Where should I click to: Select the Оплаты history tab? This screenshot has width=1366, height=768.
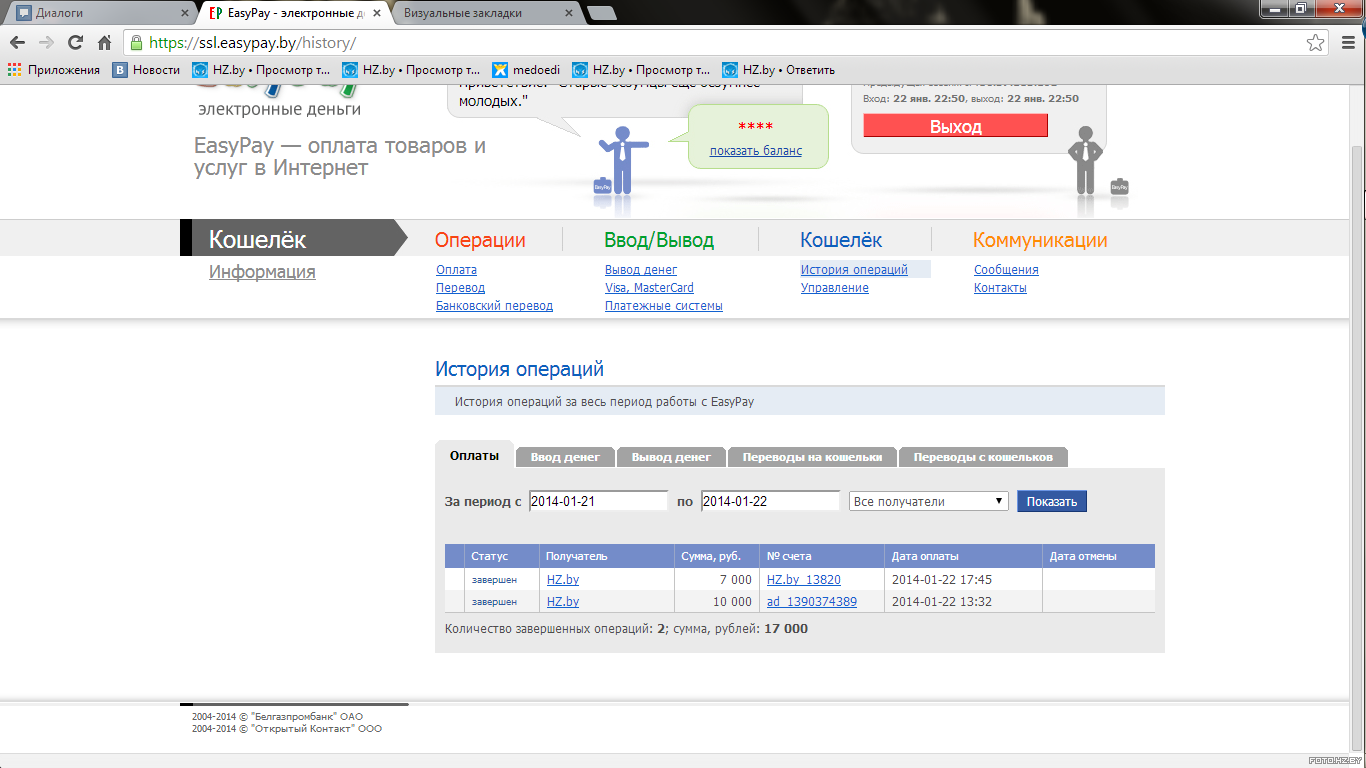(474, 455)
